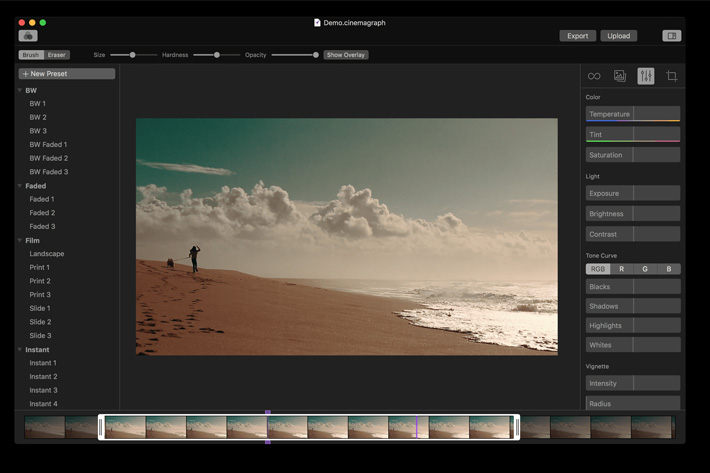Viewport: 710px width, 473px height.
Task: Select the R tone curve channel
Action: (622, 269)
